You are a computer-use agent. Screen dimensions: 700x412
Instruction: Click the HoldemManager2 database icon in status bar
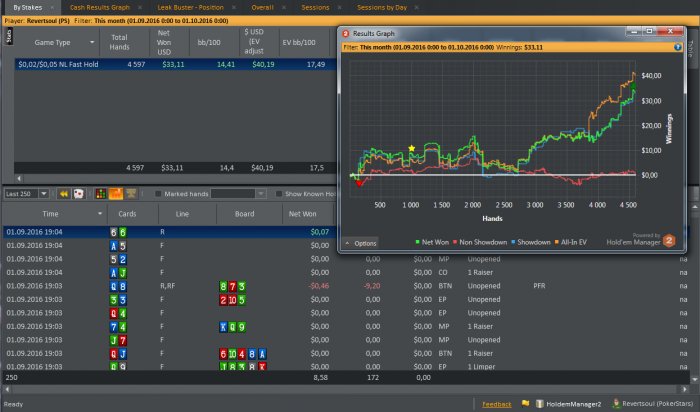[x=539, y=404]
